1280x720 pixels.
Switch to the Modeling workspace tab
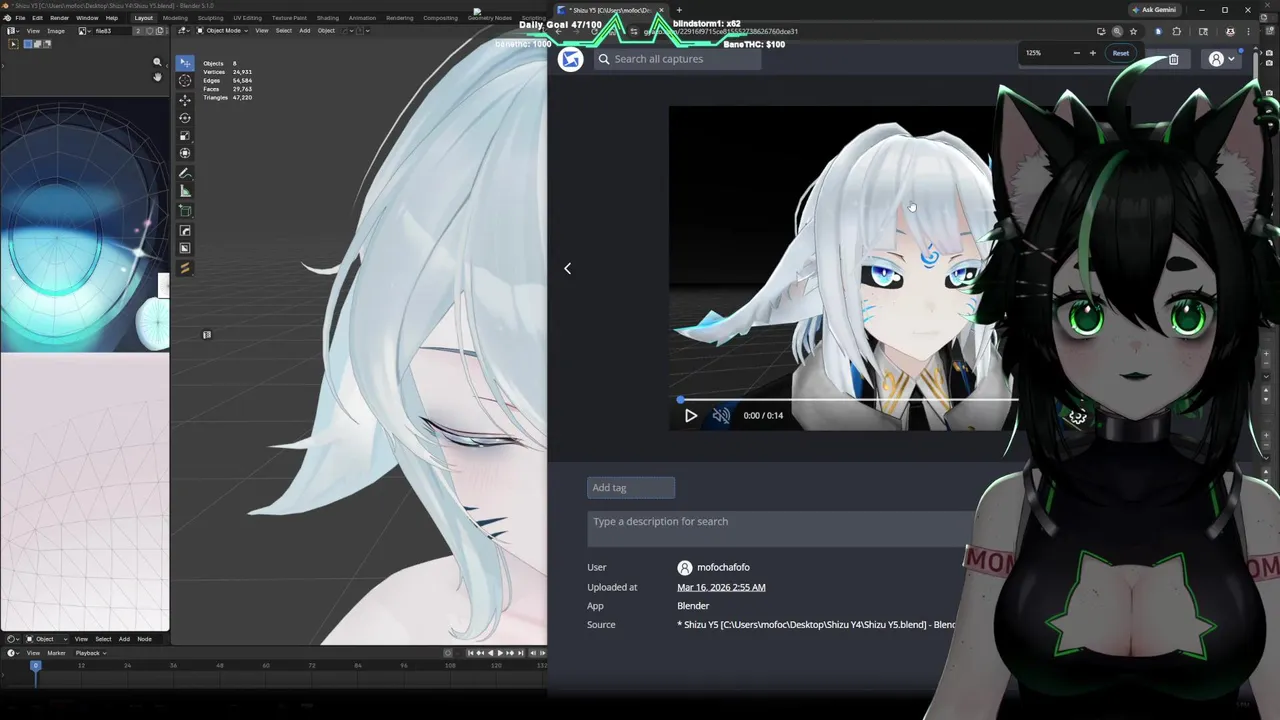coord(175,18)
